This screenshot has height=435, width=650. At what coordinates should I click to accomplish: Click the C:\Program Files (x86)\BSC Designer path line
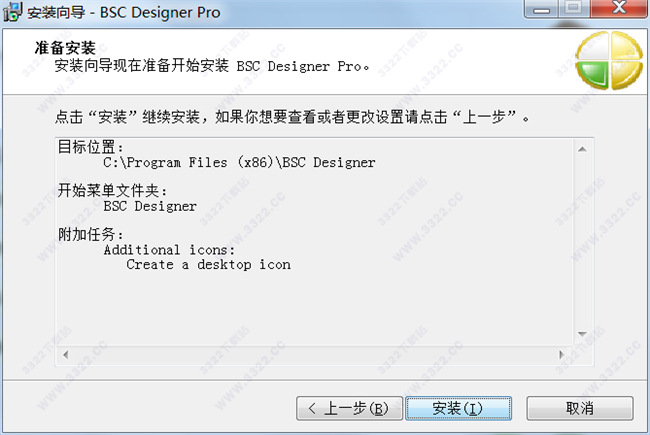click(x=239, y=162)
